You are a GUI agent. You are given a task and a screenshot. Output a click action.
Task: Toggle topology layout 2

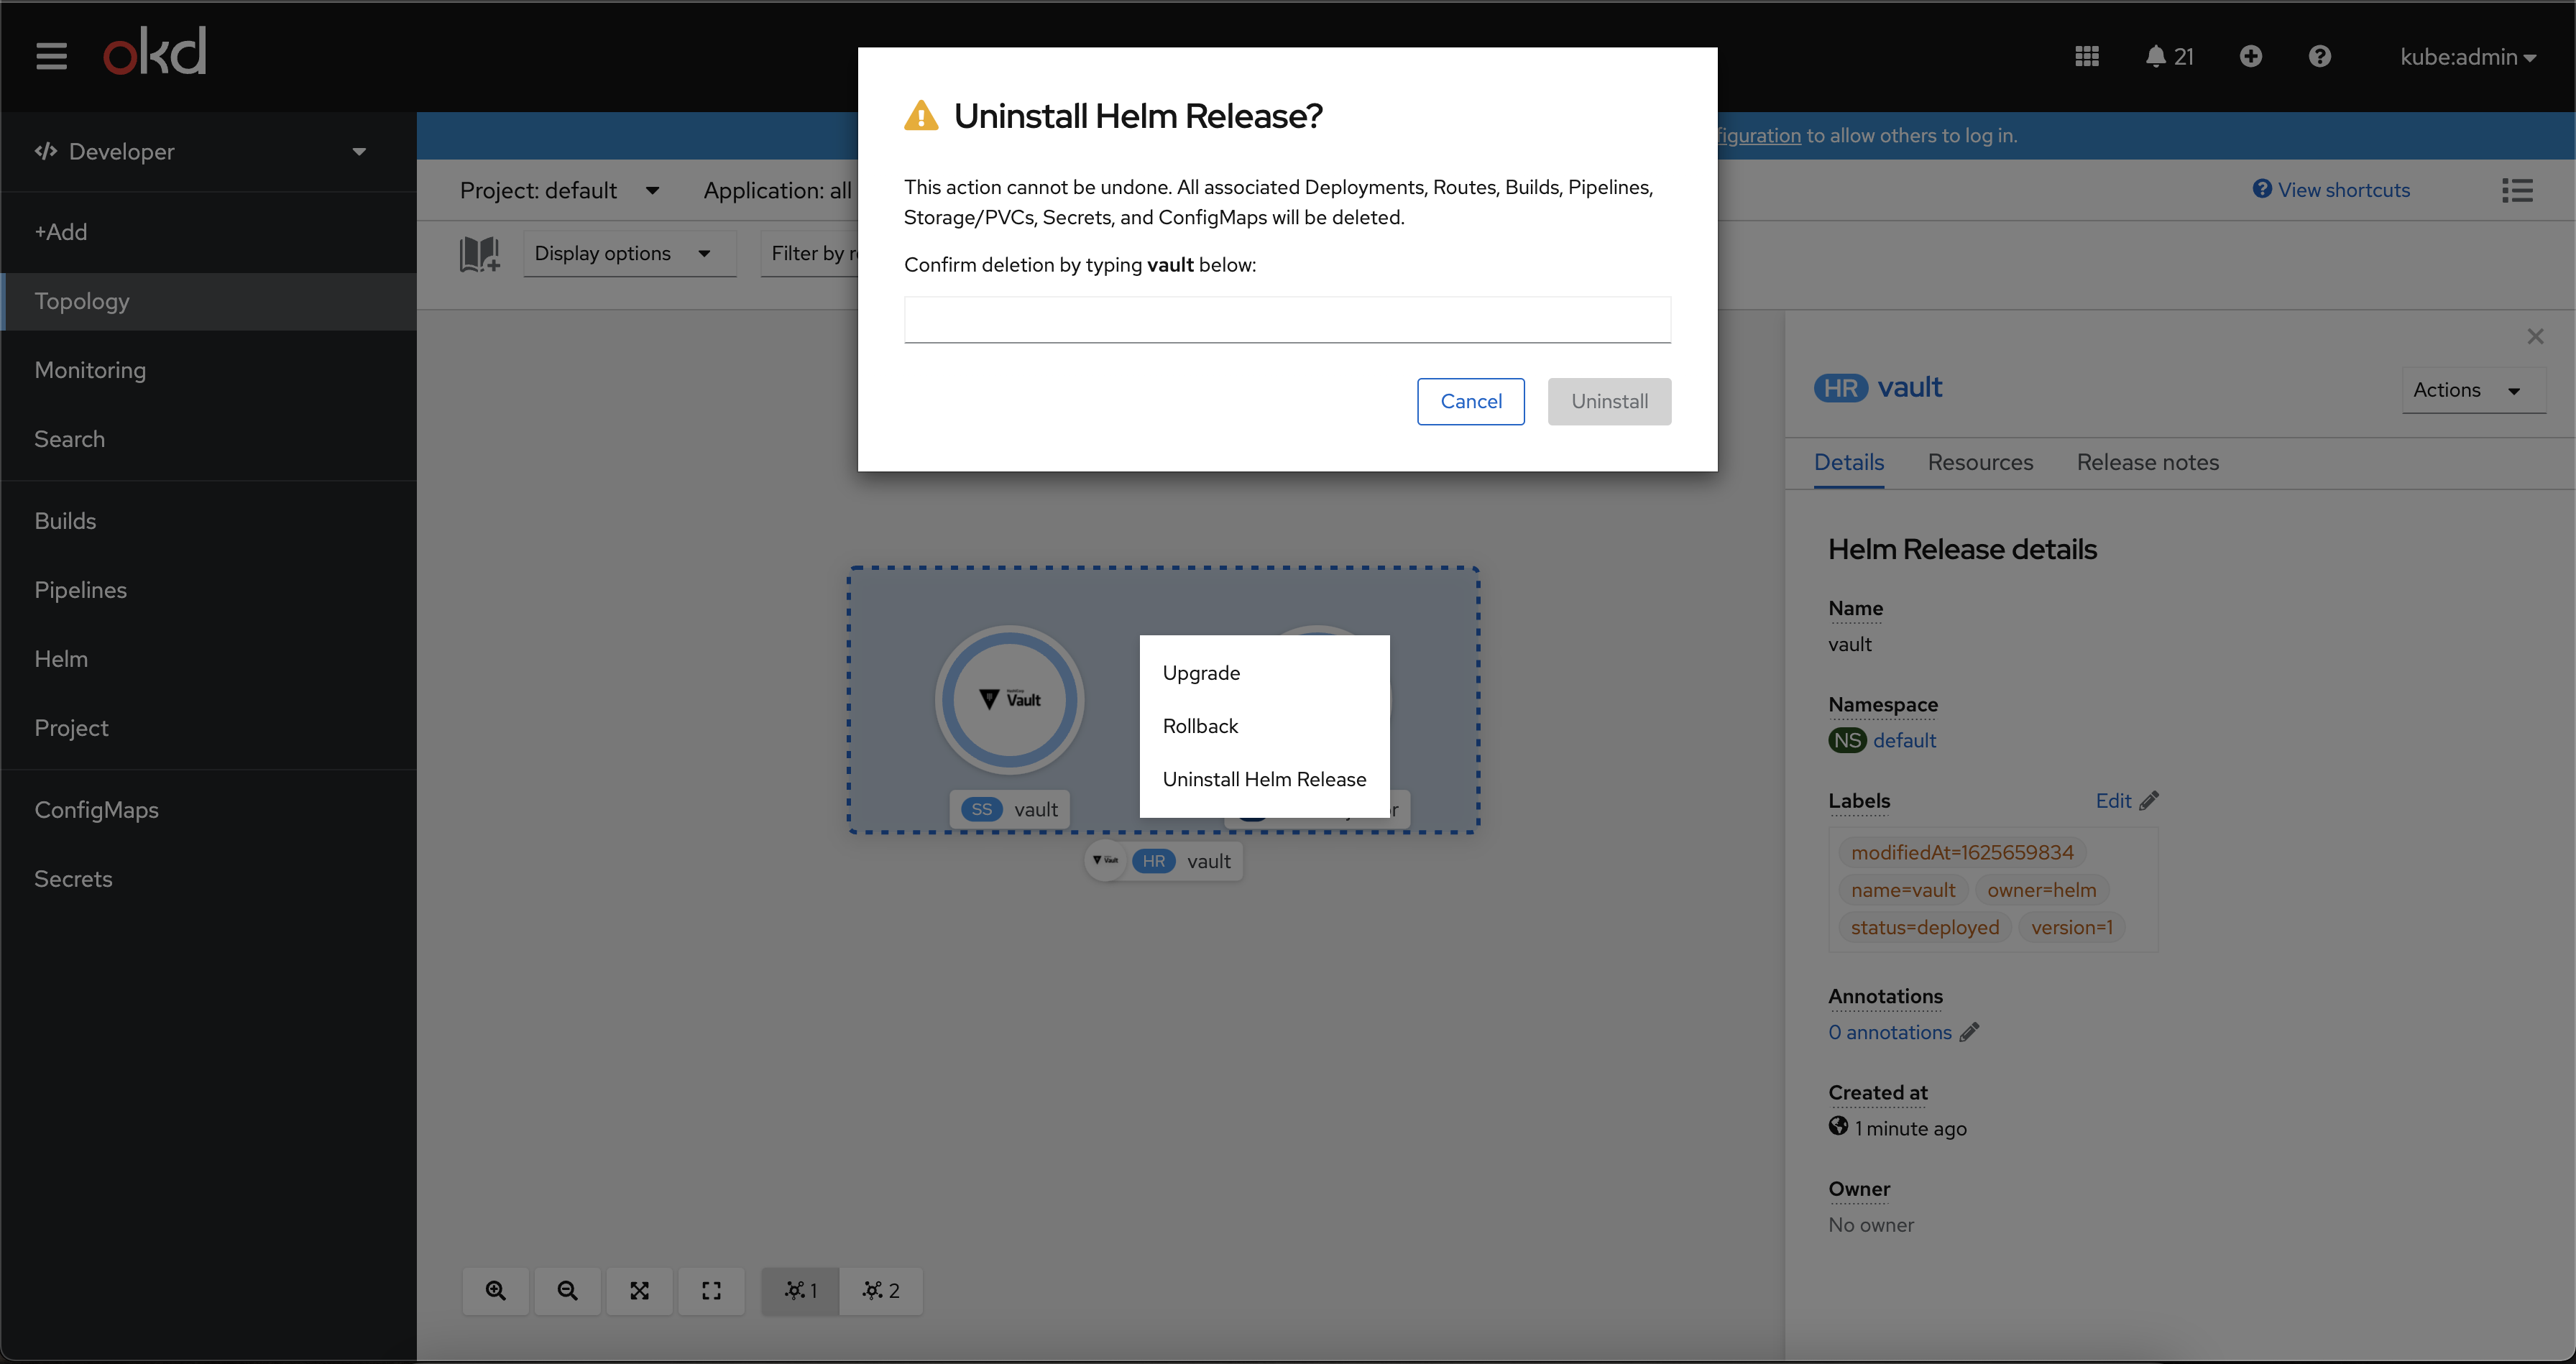tap(880, 1290)
